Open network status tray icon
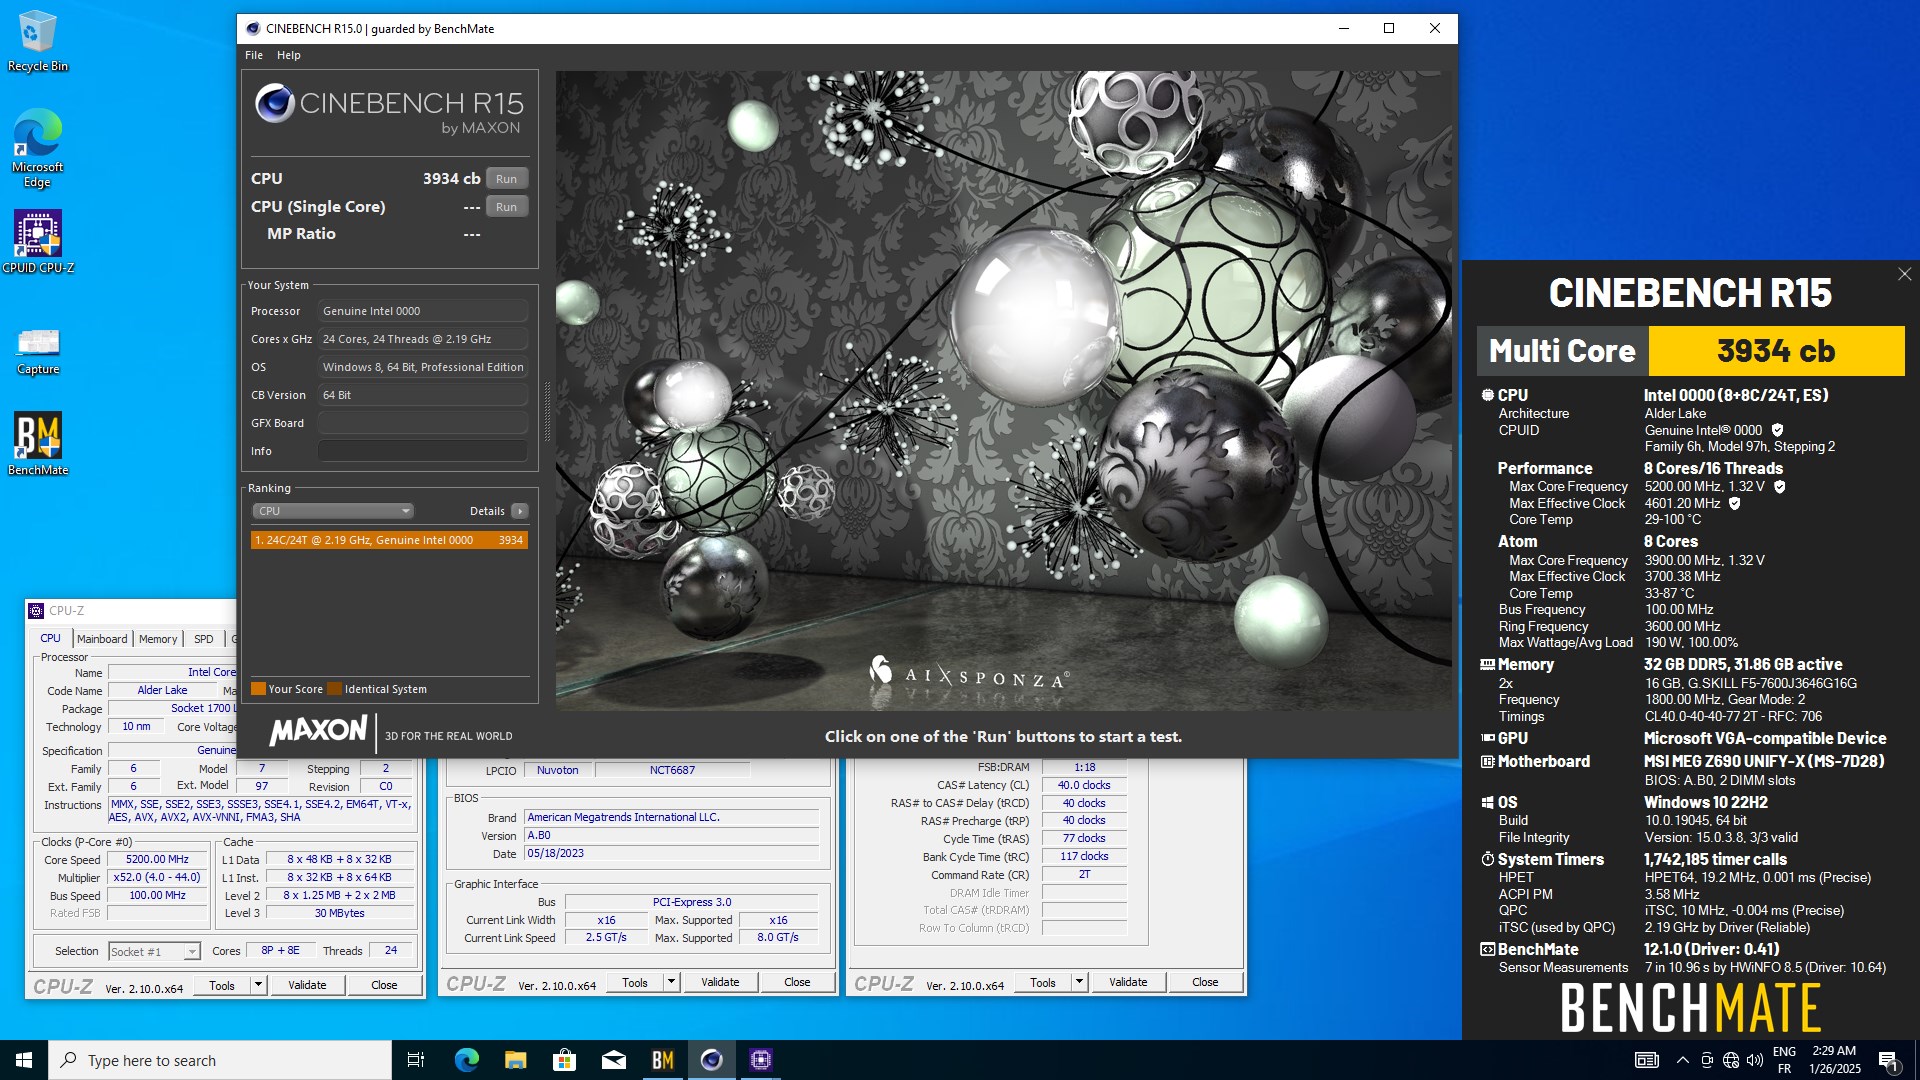 [x=1730, y=1060]
